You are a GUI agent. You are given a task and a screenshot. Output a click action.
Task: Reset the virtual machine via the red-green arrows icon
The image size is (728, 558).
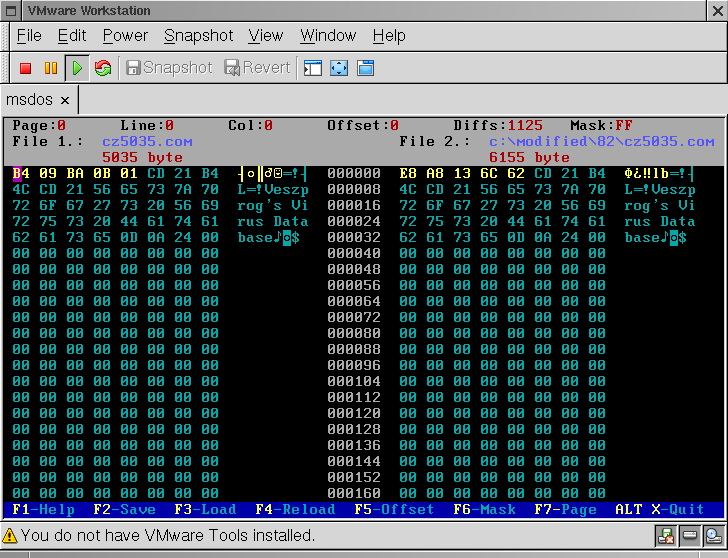103,68
